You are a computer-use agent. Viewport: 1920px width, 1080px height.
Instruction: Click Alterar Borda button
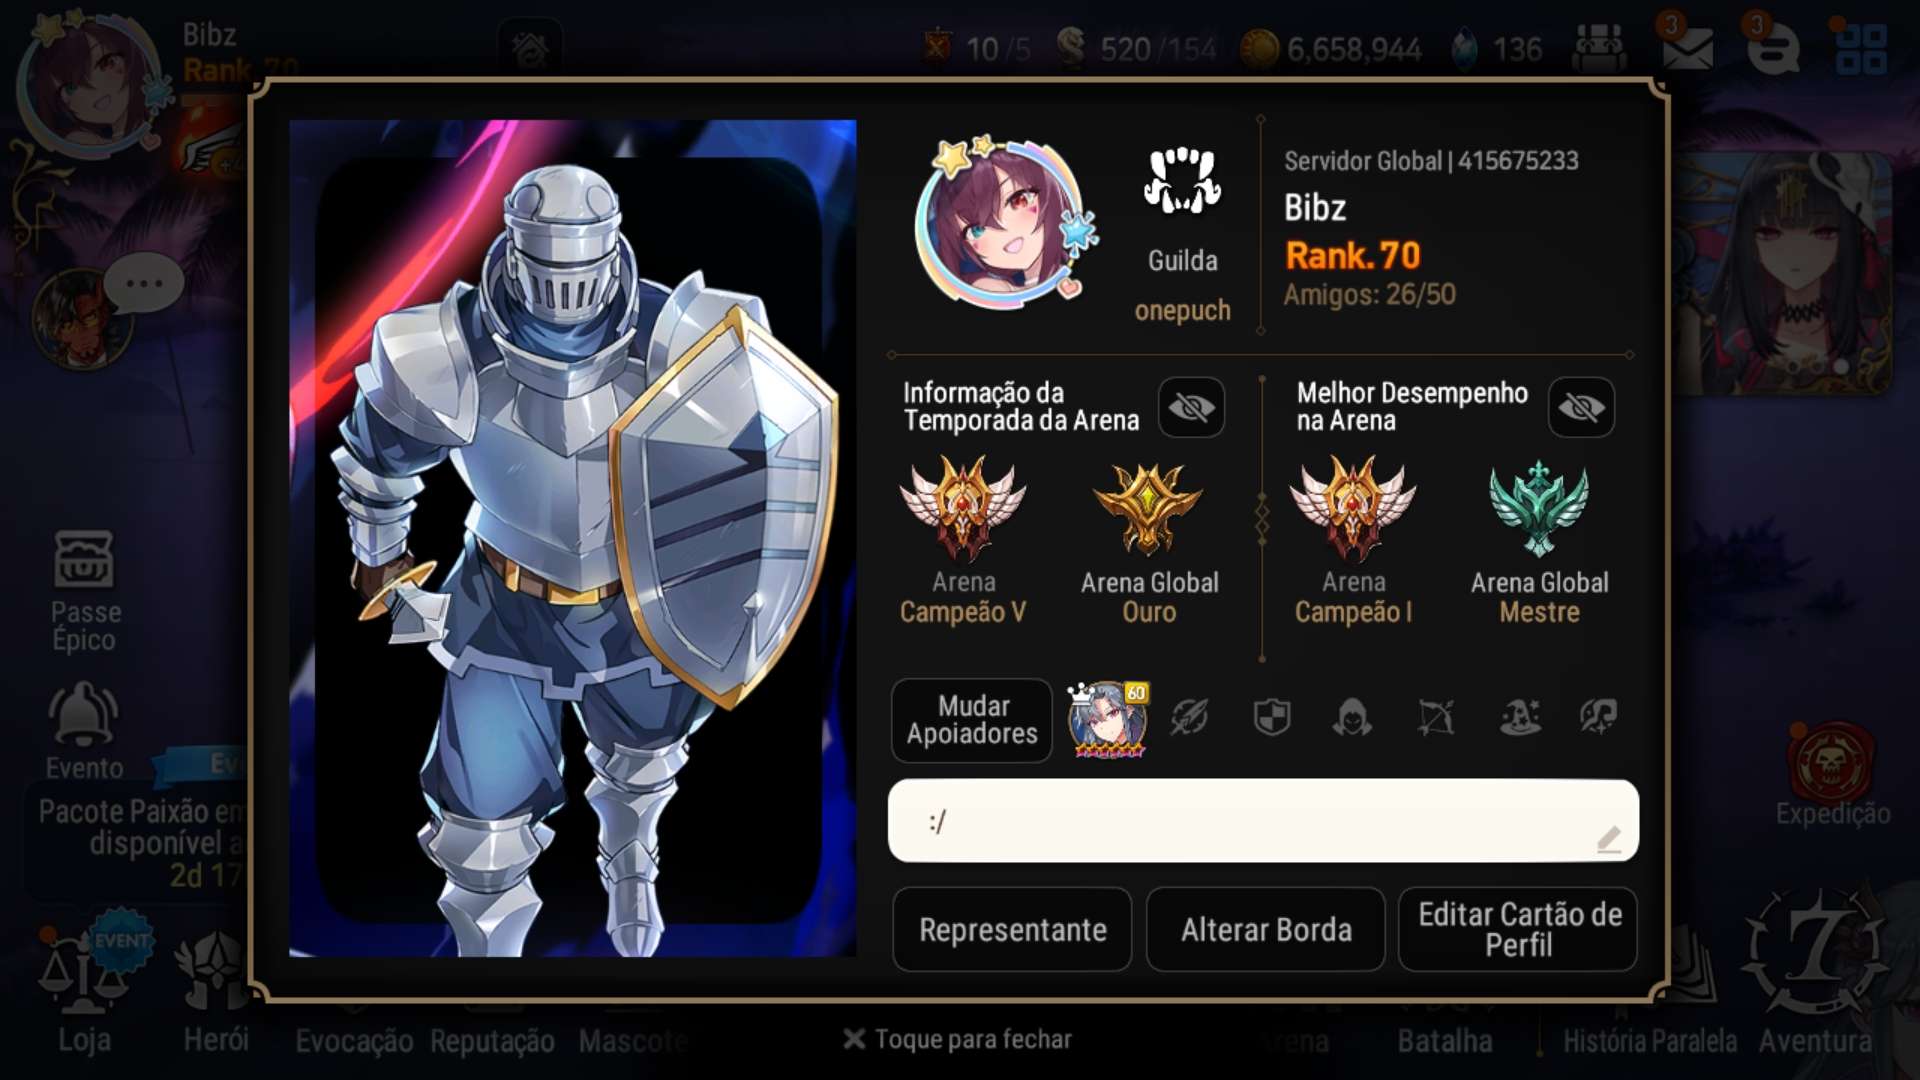[1266, 929]
